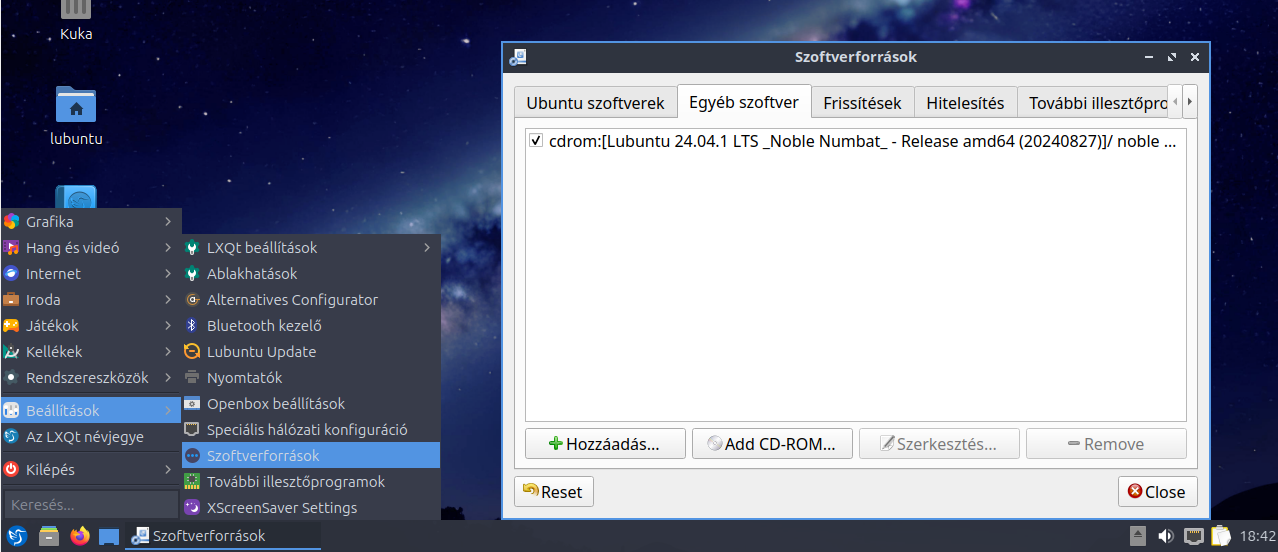
Task: Open the Internet menu category
Action: pyautogui.click(x=91, y=274)
